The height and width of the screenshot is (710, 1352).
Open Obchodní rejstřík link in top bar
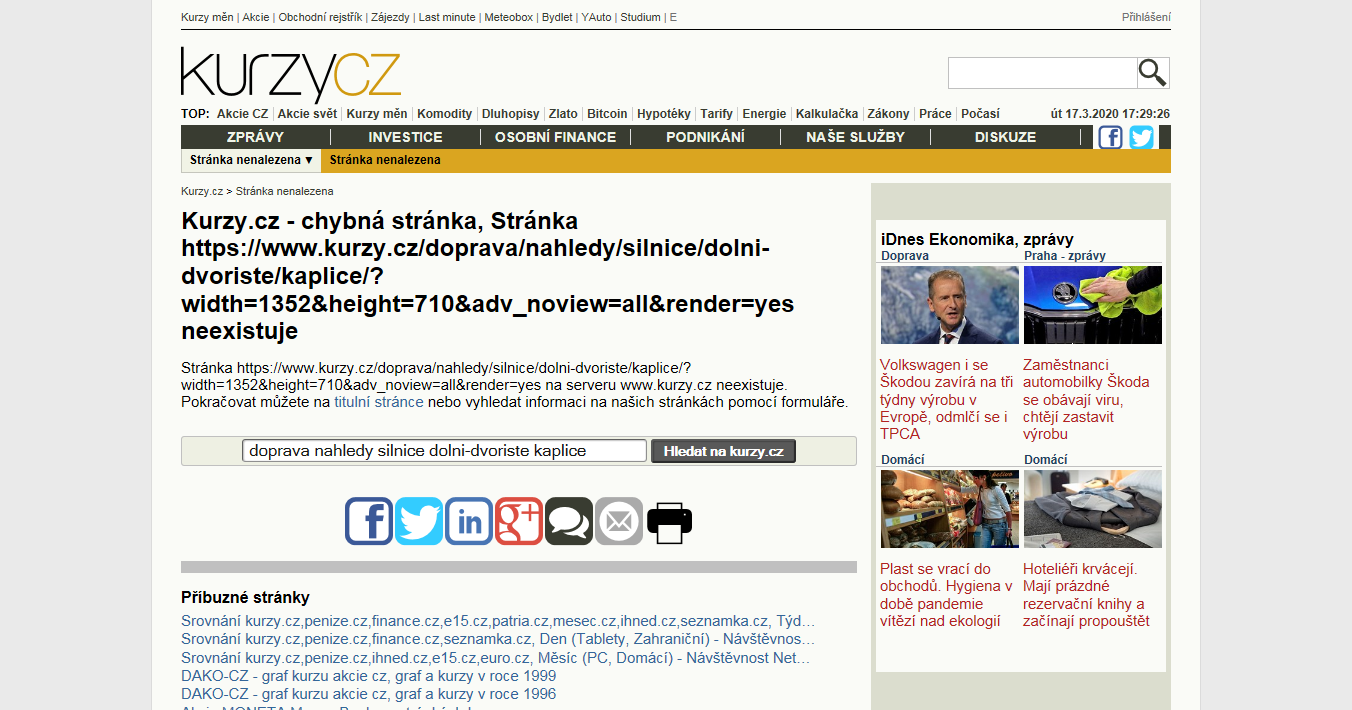coord(320,17)
